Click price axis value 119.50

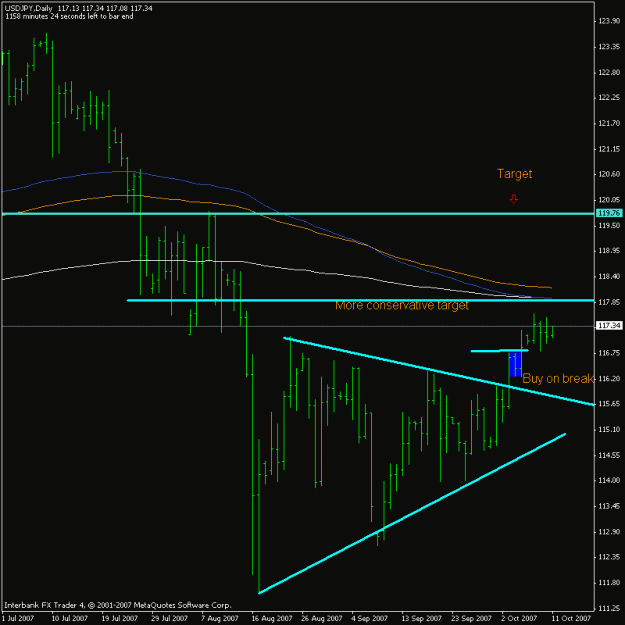point(609,226)
